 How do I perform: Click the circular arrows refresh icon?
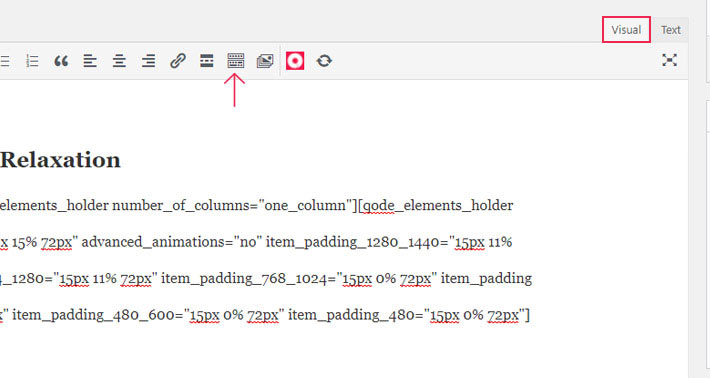(324, 61)
